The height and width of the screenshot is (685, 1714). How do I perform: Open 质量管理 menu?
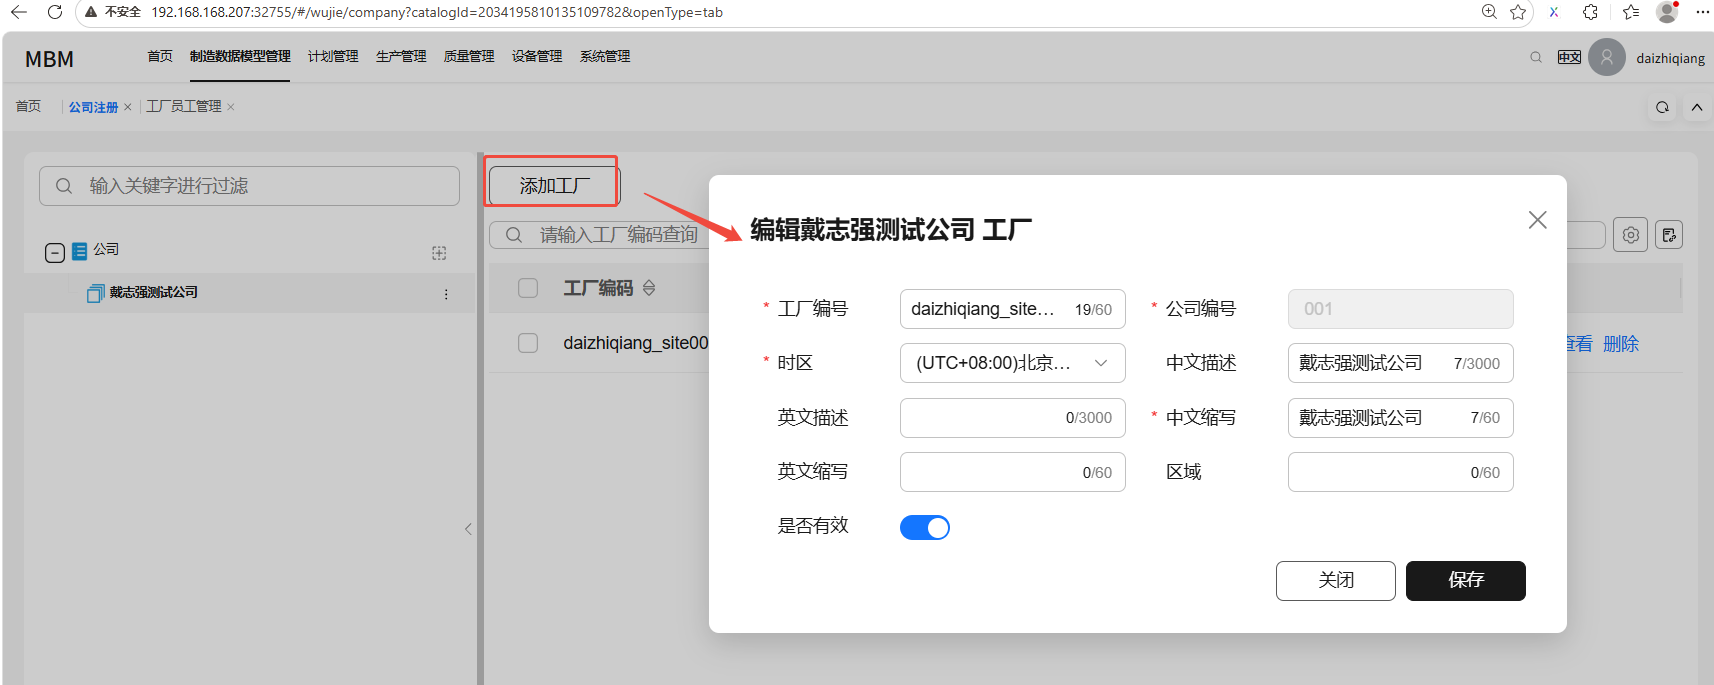pyautogui.click(x=469, y=56)
